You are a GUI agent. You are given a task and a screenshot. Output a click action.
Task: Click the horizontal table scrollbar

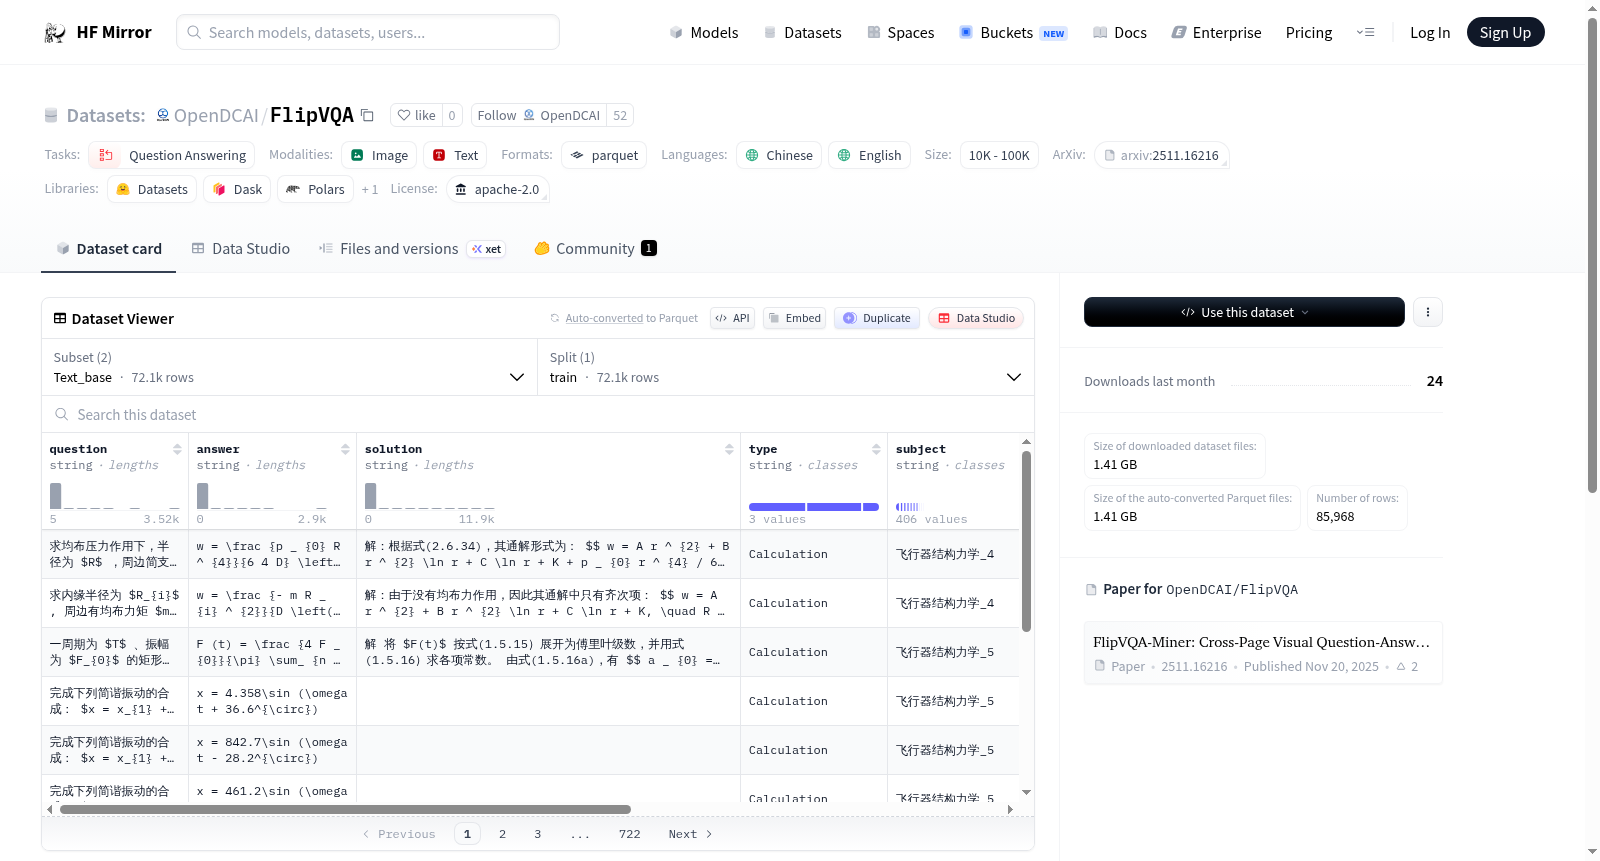(345, 809)
